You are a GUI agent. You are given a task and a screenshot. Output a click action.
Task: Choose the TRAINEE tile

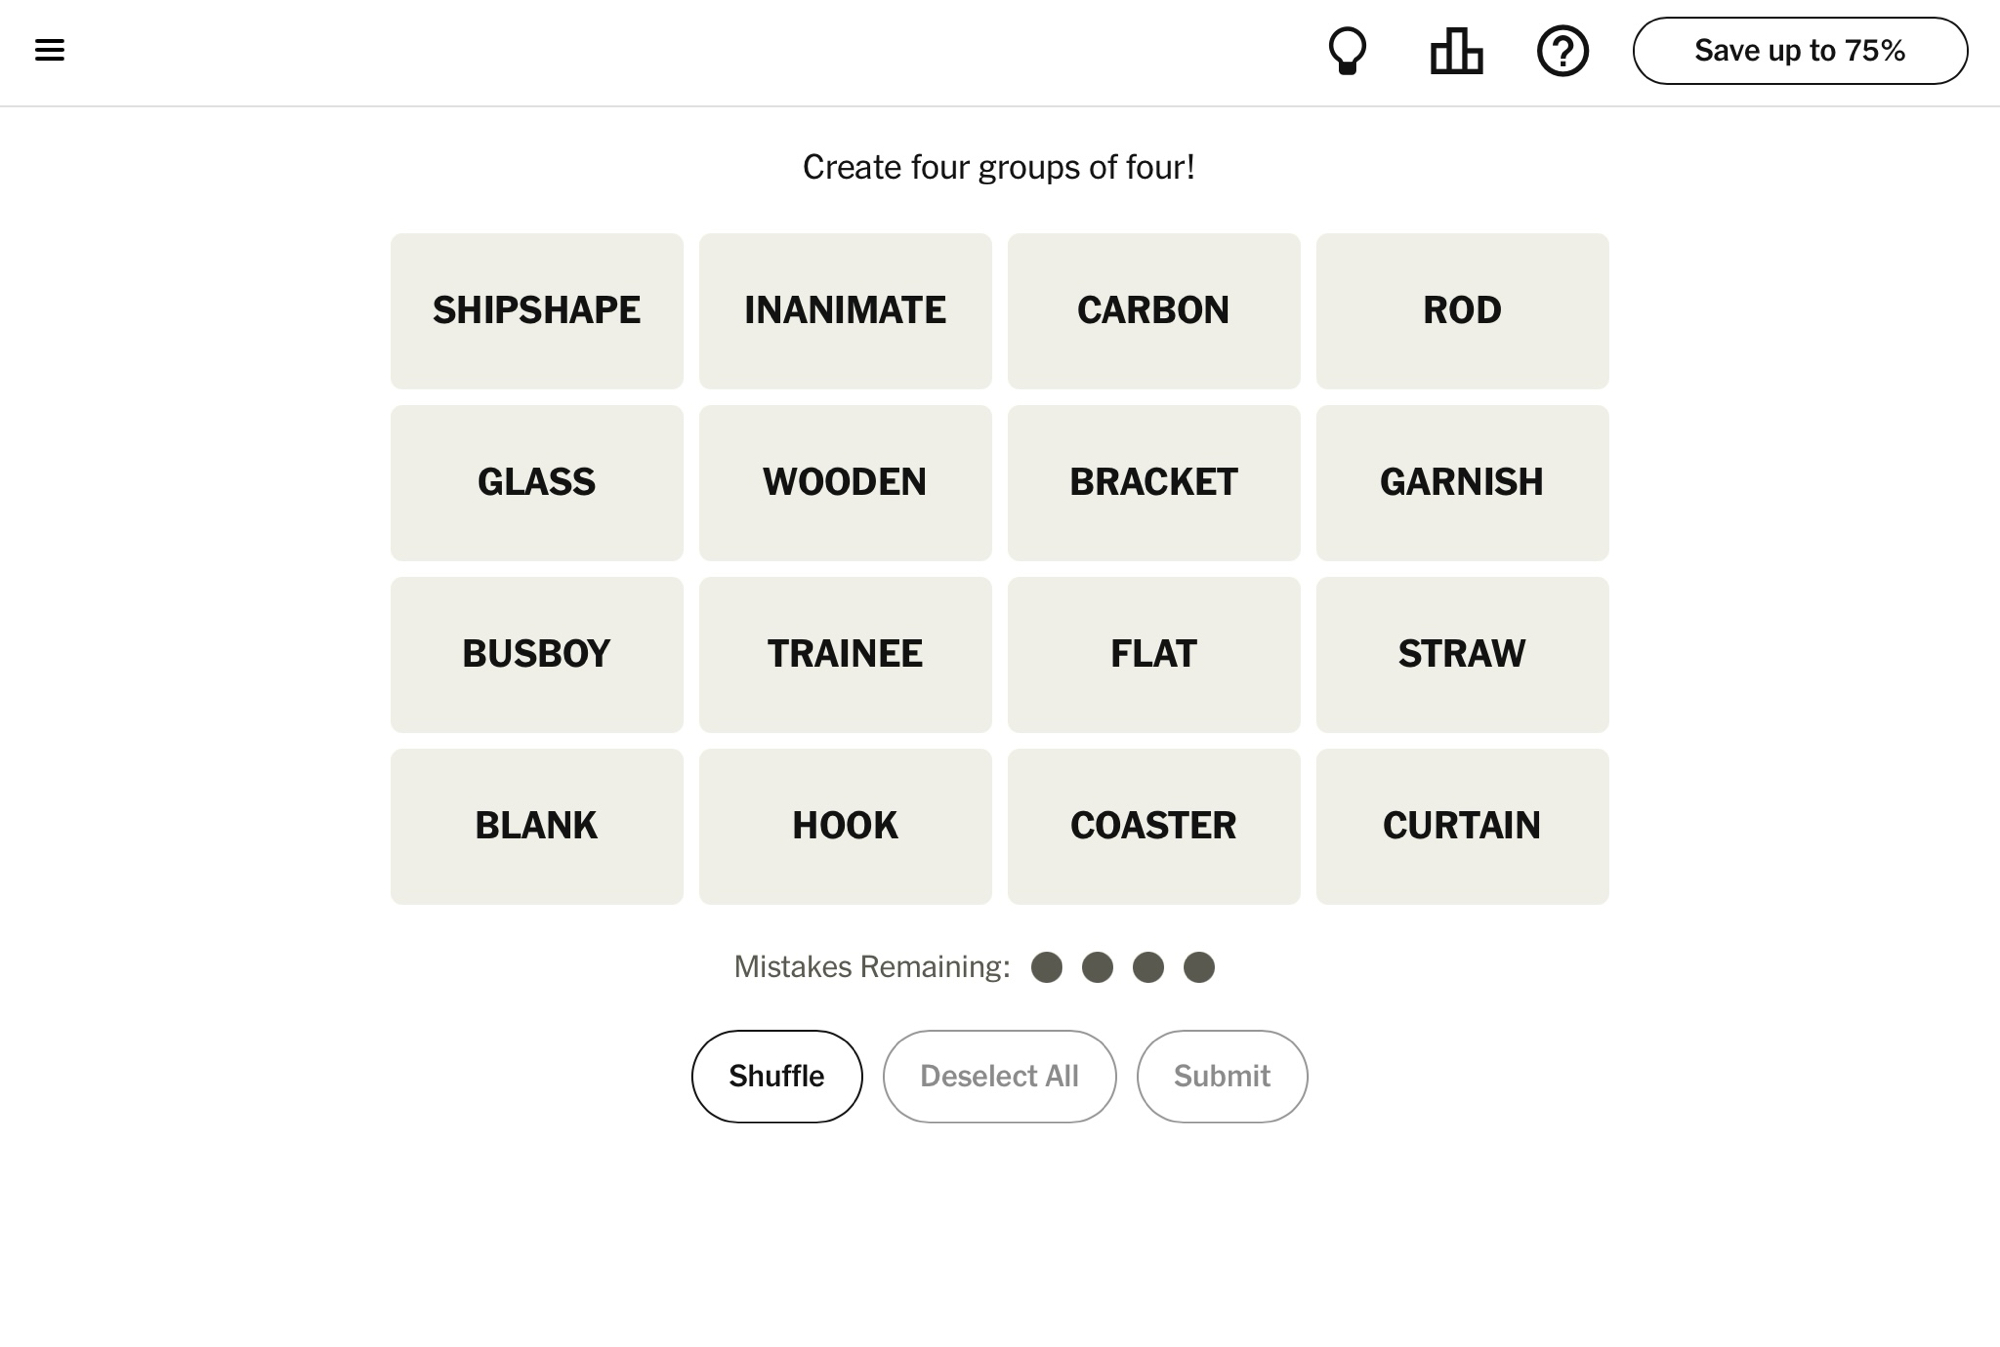845,655
